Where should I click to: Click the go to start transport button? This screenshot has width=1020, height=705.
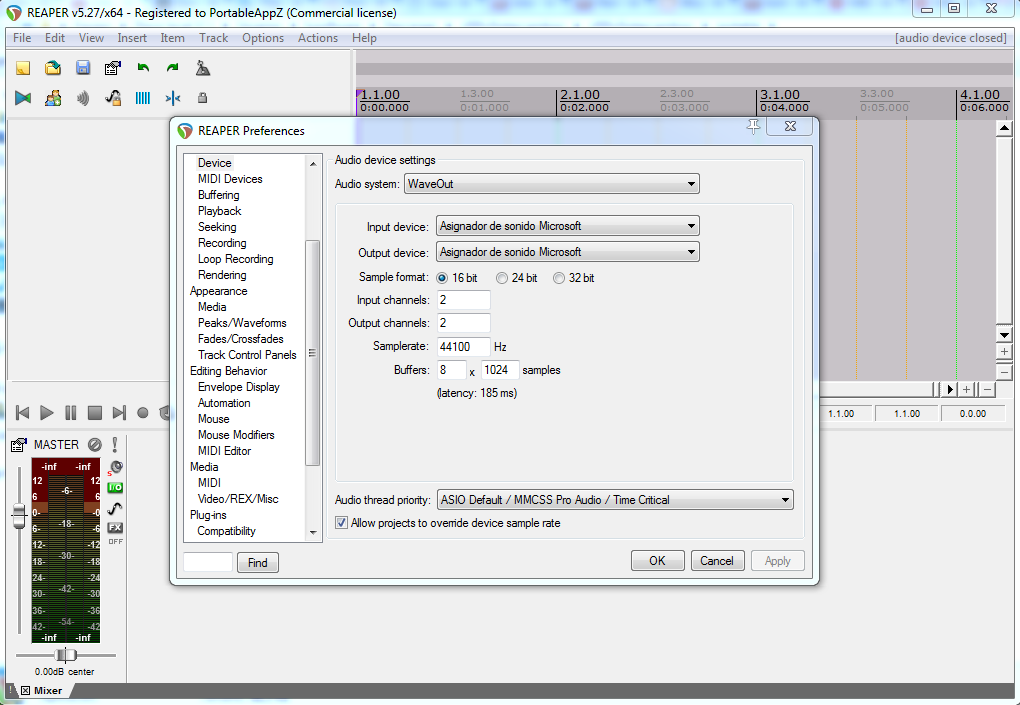click(x=22, y=412)
